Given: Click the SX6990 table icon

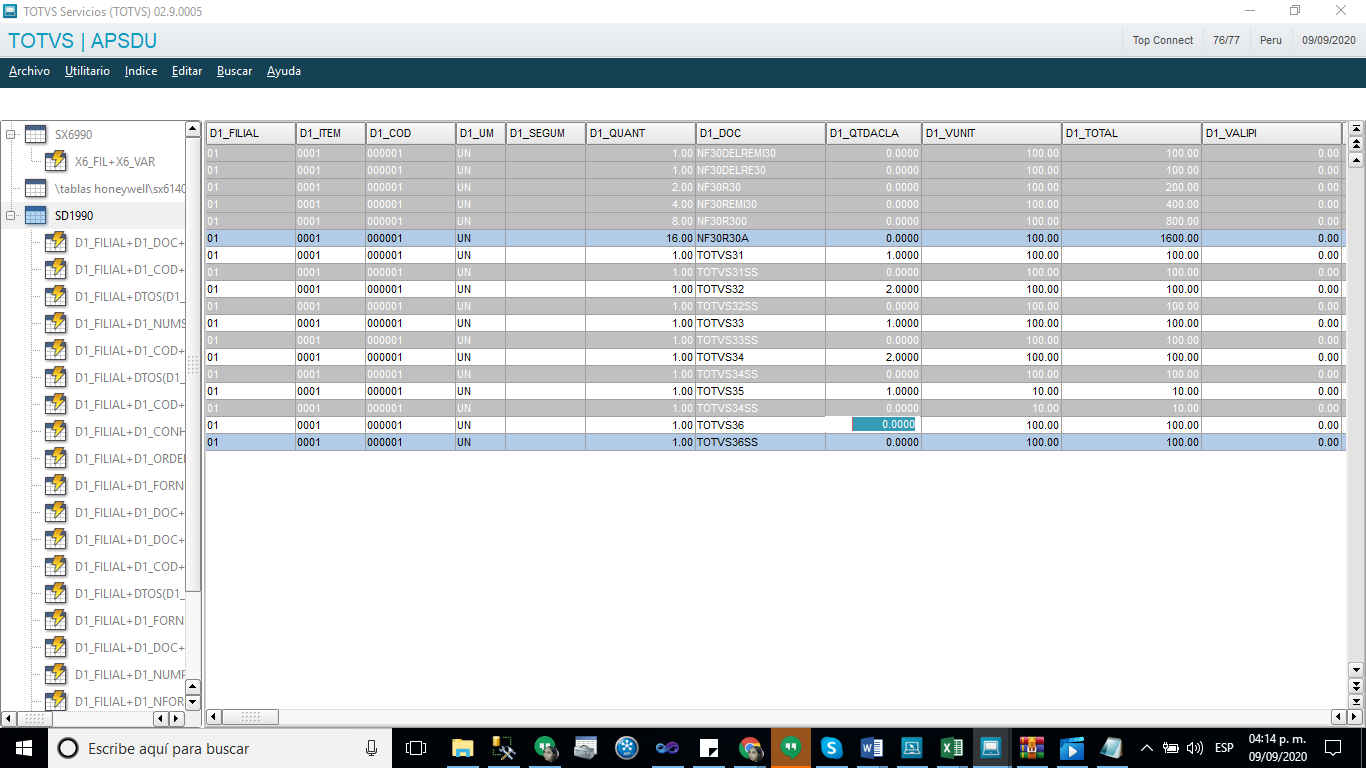Looking at the screenshot, I should point(35,135).
